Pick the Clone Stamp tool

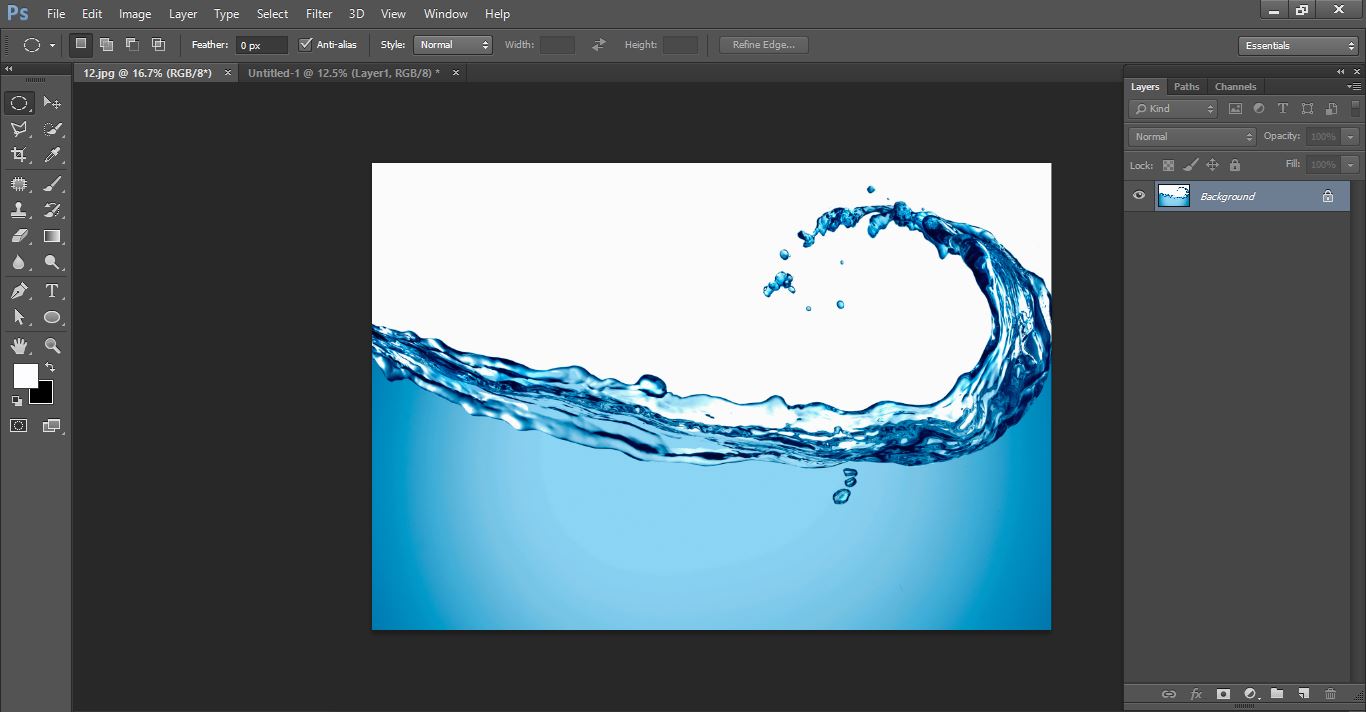[18, 210]
